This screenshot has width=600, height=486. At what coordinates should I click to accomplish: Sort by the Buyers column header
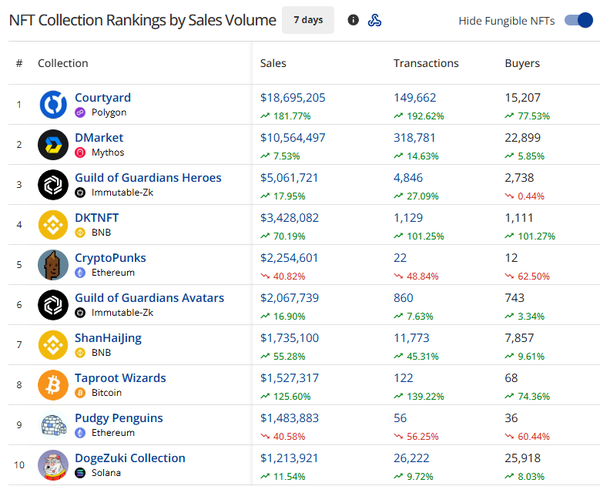(522, 63)
